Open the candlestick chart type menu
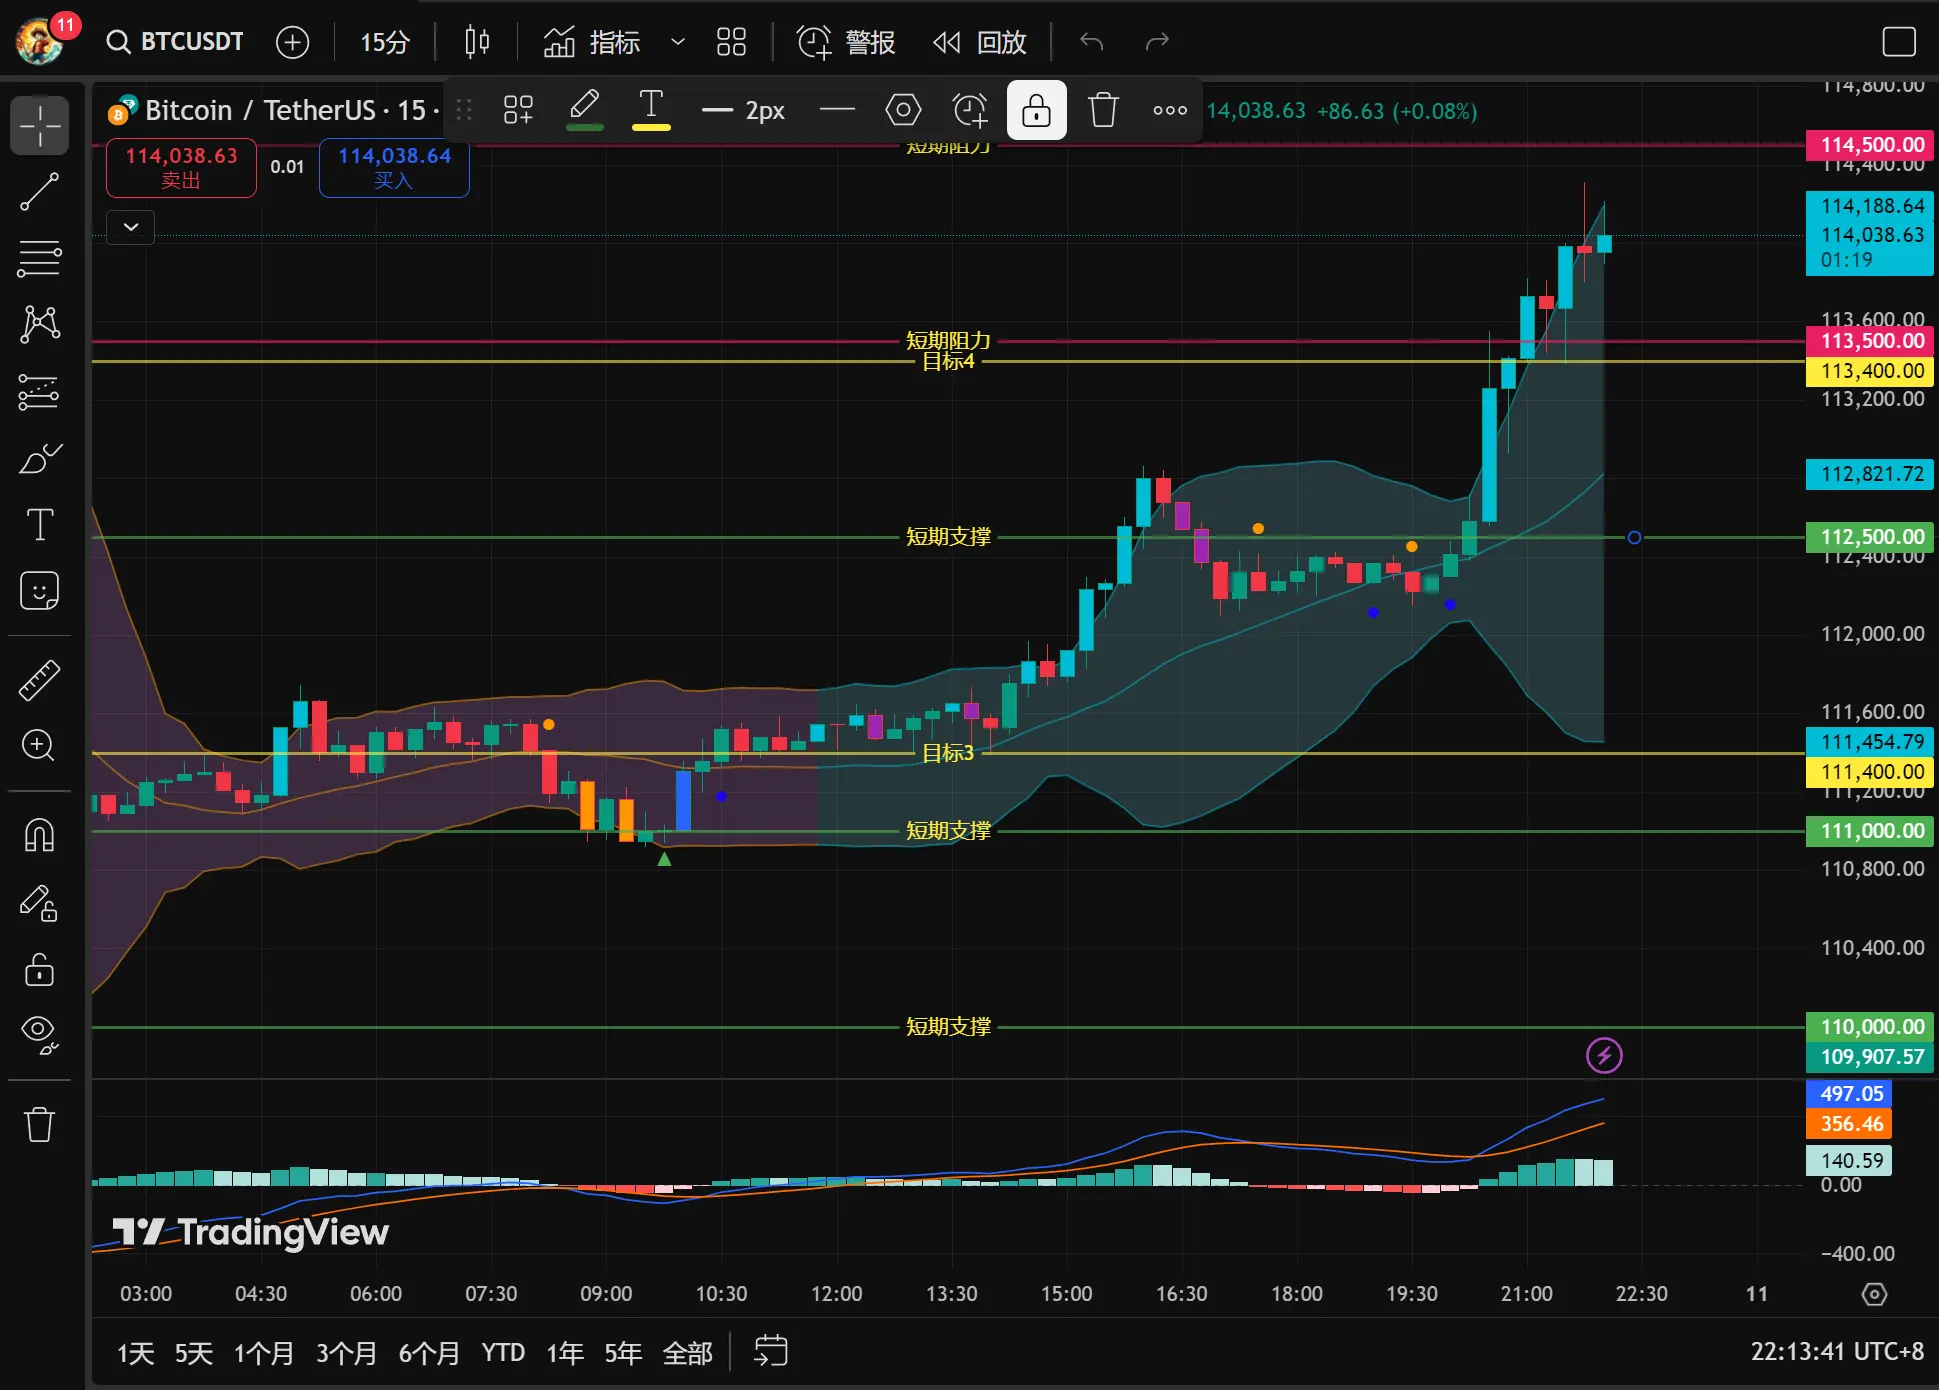Viewport: 1939px width, 1390px height. tap(477, 42)
